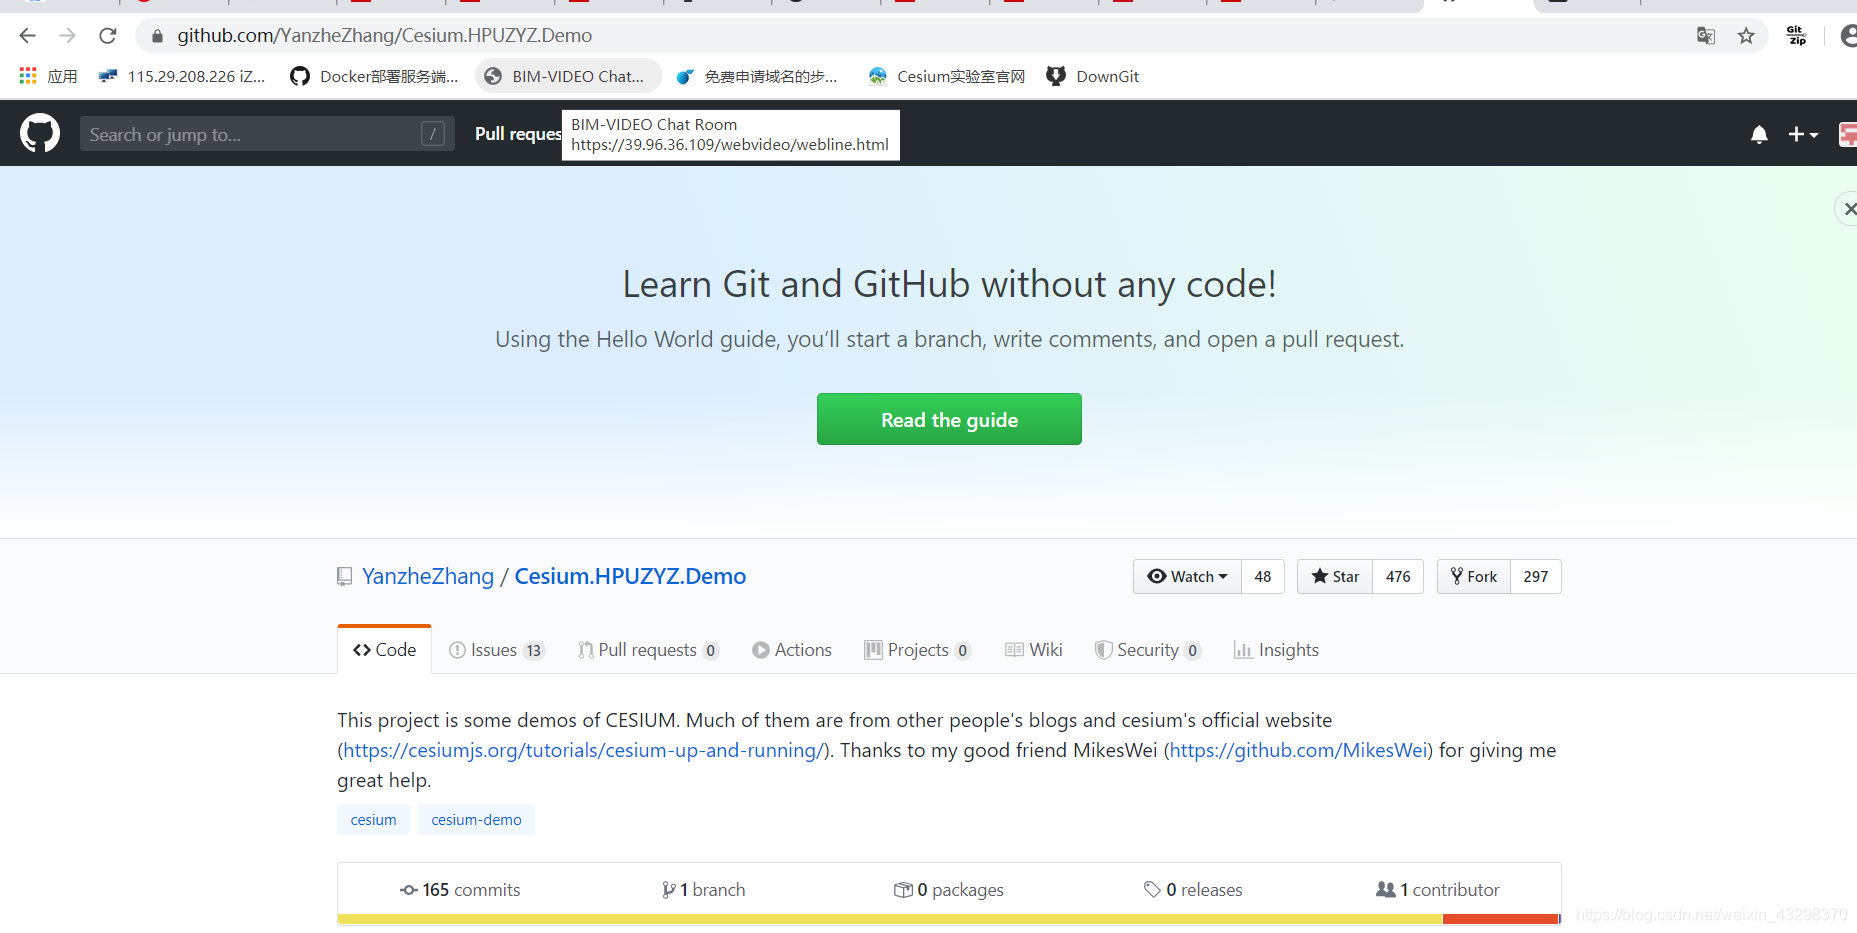Open the Insights tab
Image resolution: width=1857 pixels, height=933 pixels.
[1276, 650]
